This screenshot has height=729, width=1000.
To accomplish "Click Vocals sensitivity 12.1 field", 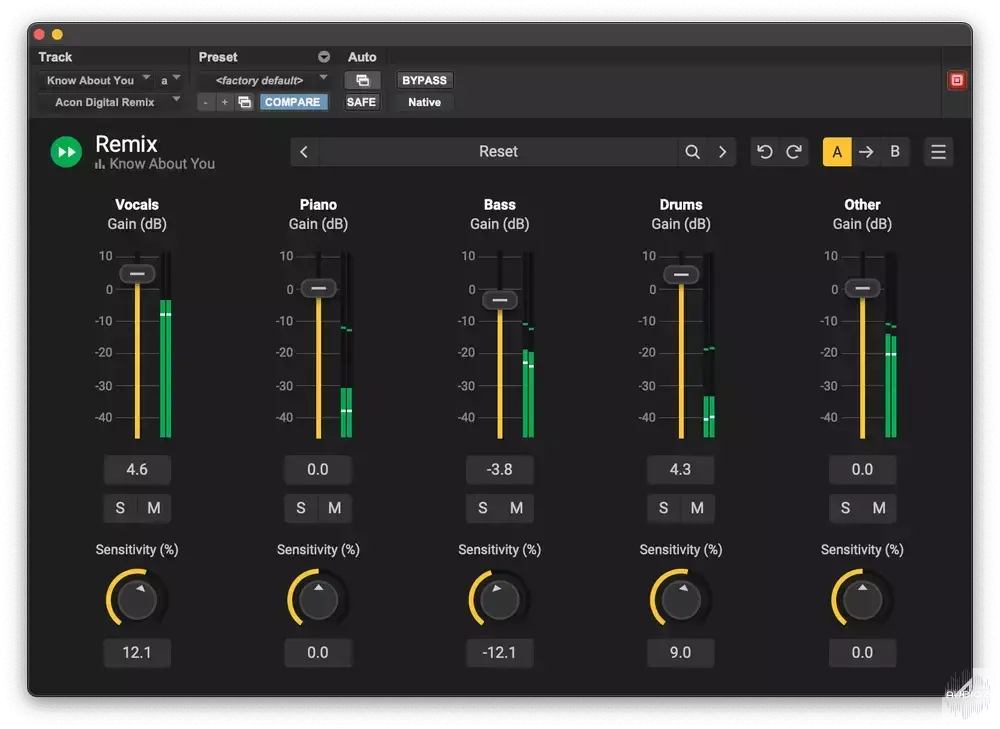I will 137,652.
